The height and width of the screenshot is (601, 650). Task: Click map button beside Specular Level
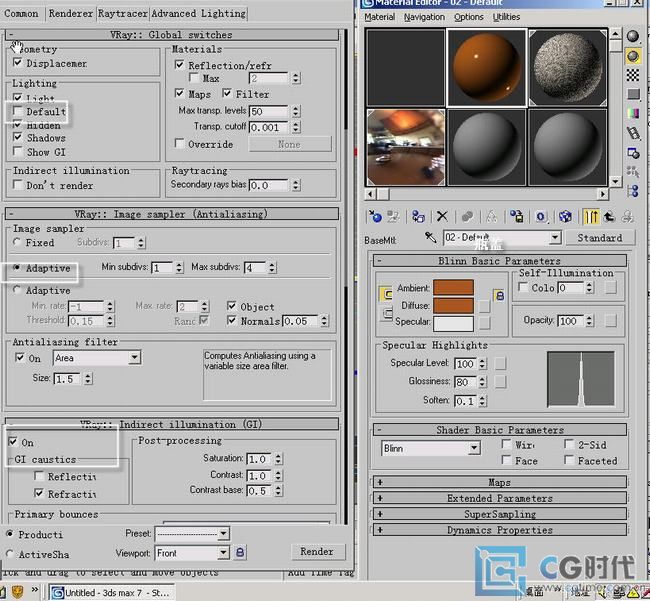pyautogui.click(x=500, y=364)
